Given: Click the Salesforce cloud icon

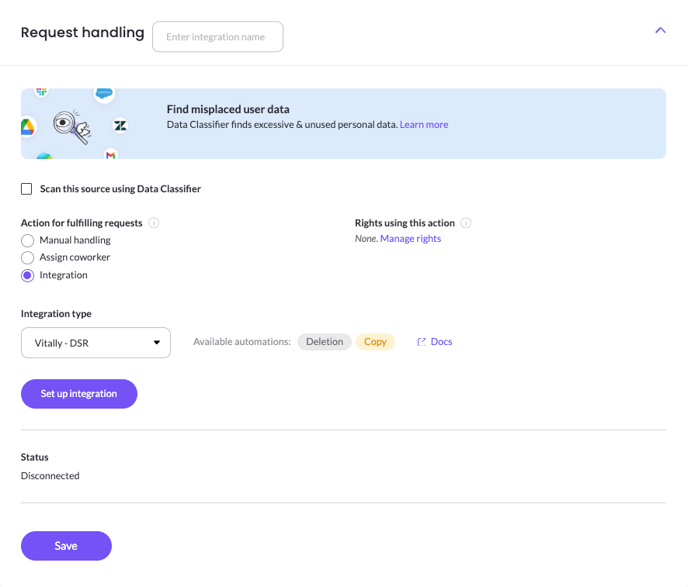Looking at the screenshot, I should [x=104, y=93].
